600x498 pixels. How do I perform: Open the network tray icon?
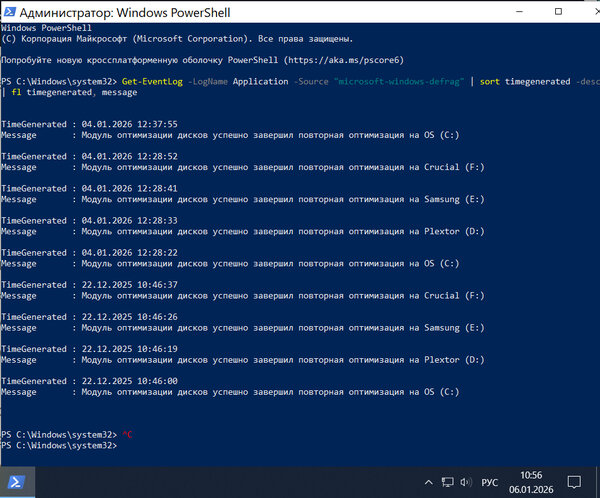(447, 482)
